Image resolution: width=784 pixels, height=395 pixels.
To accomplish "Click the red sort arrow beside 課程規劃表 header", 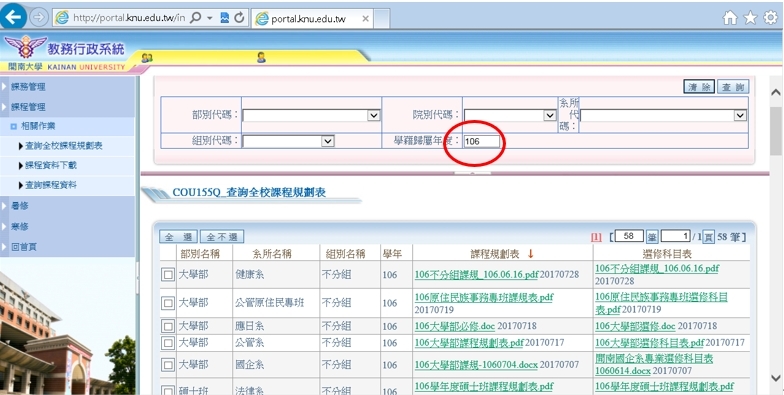I will click(530, 254).
